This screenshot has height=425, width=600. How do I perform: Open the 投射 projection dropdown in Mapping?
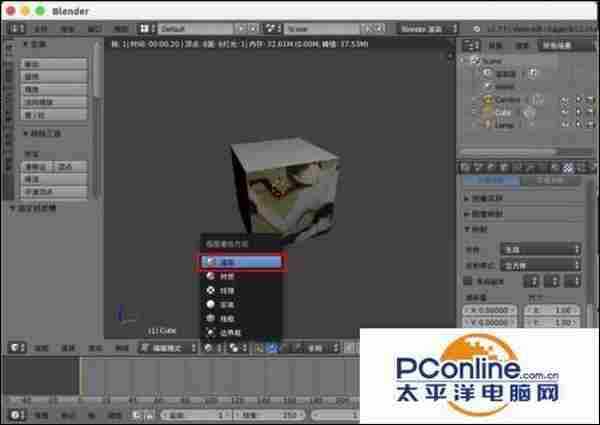[x=541, y=265]
